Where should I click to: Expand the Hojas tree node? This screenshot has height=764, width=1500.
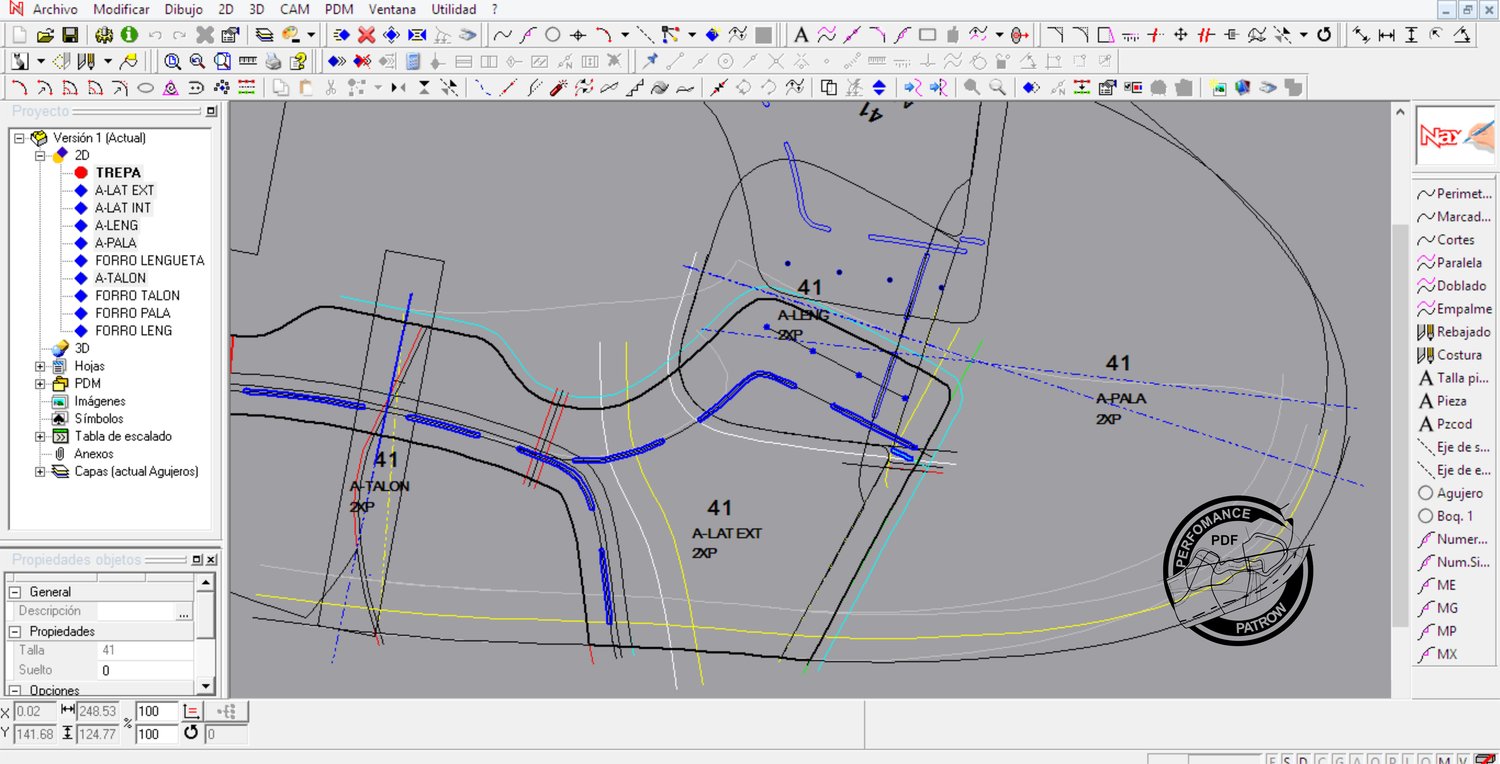(x=40, y=366)
